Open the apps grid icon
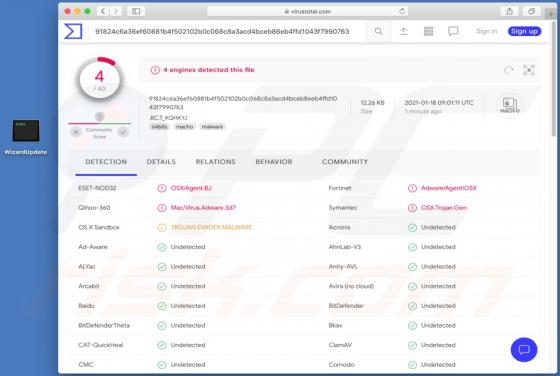Viewport: 560px width, 376px height. tap(428, 31)
